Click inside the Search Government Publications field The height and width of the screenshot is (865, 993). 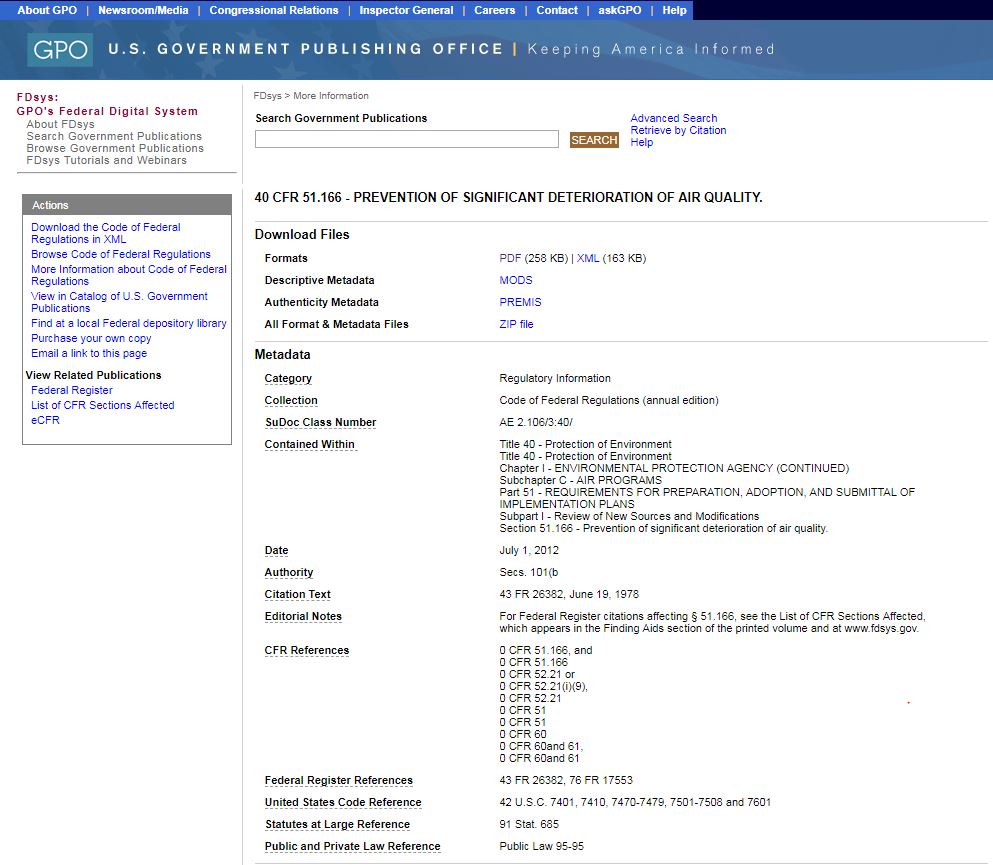[x=406, y=138]
